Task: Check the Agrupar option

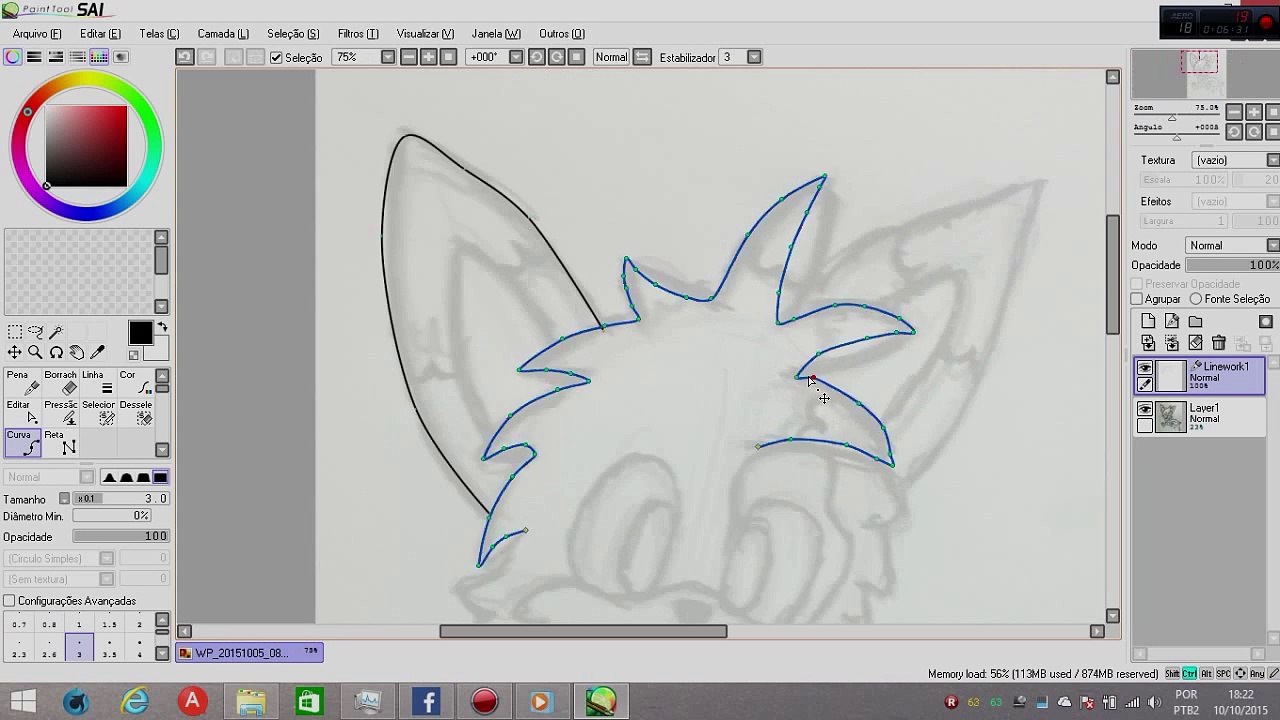Action: pos(1137,299)
